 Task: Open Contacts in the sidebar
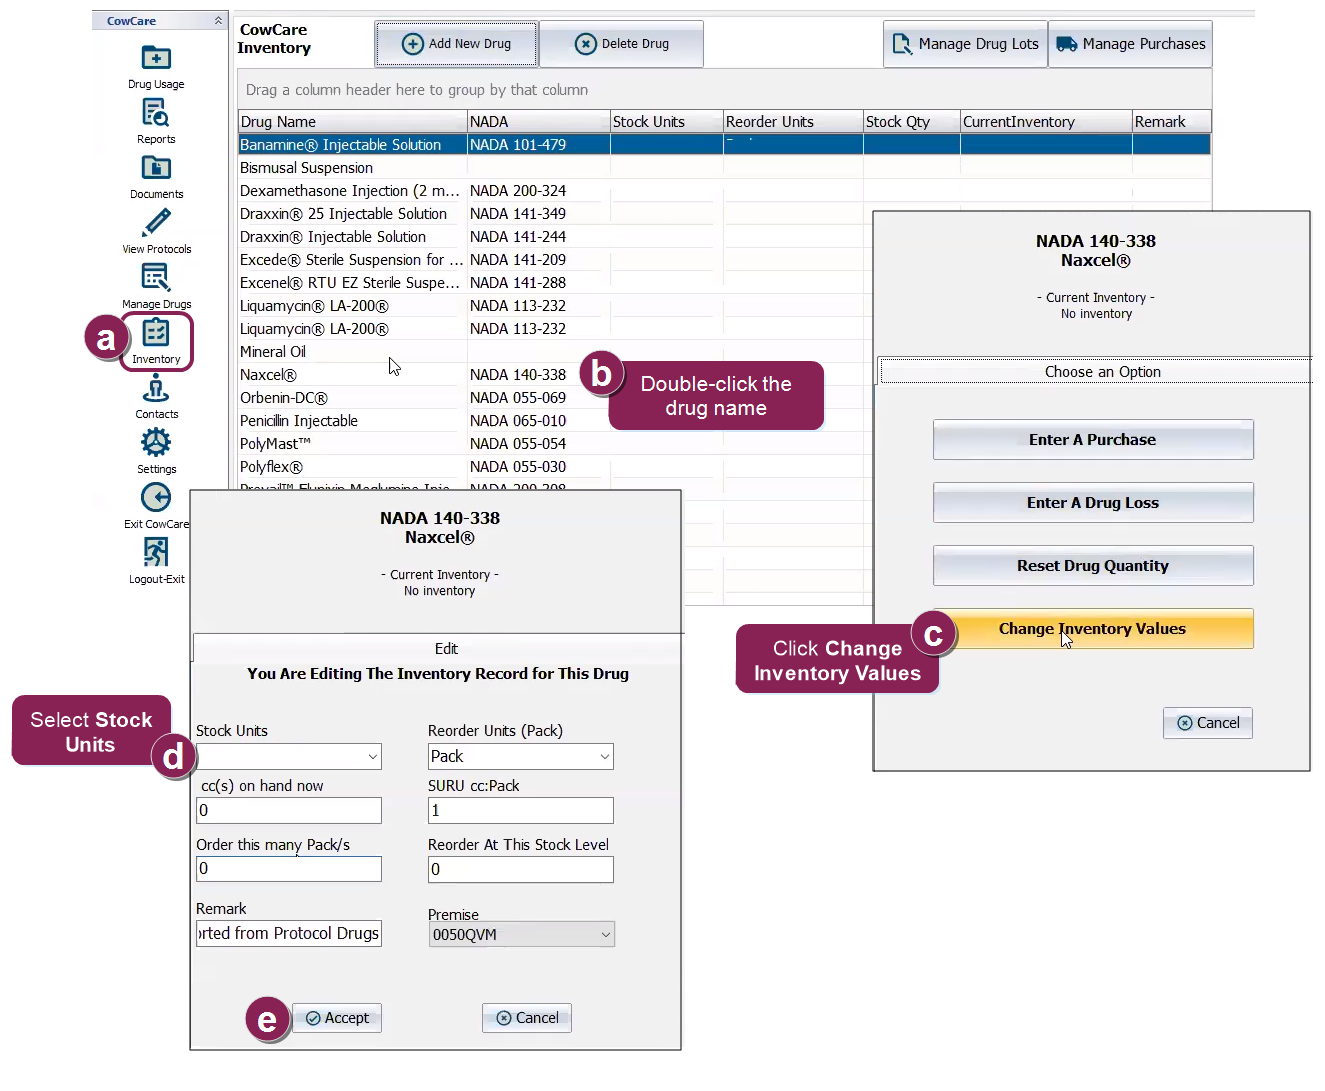click(156, 389)
